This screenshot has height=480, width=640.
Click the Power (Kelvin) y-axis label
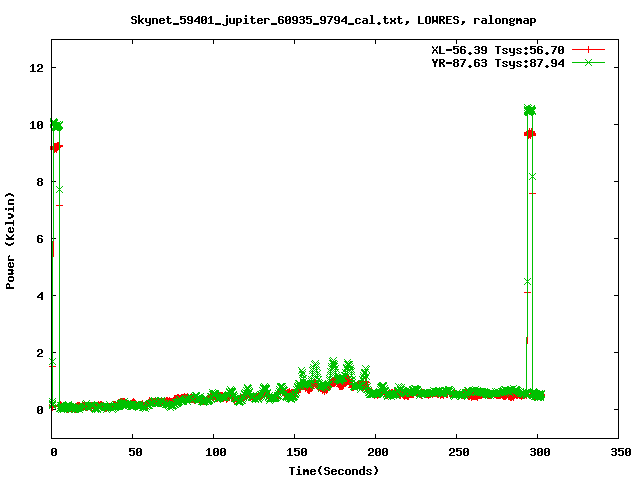tap(10, 241)
